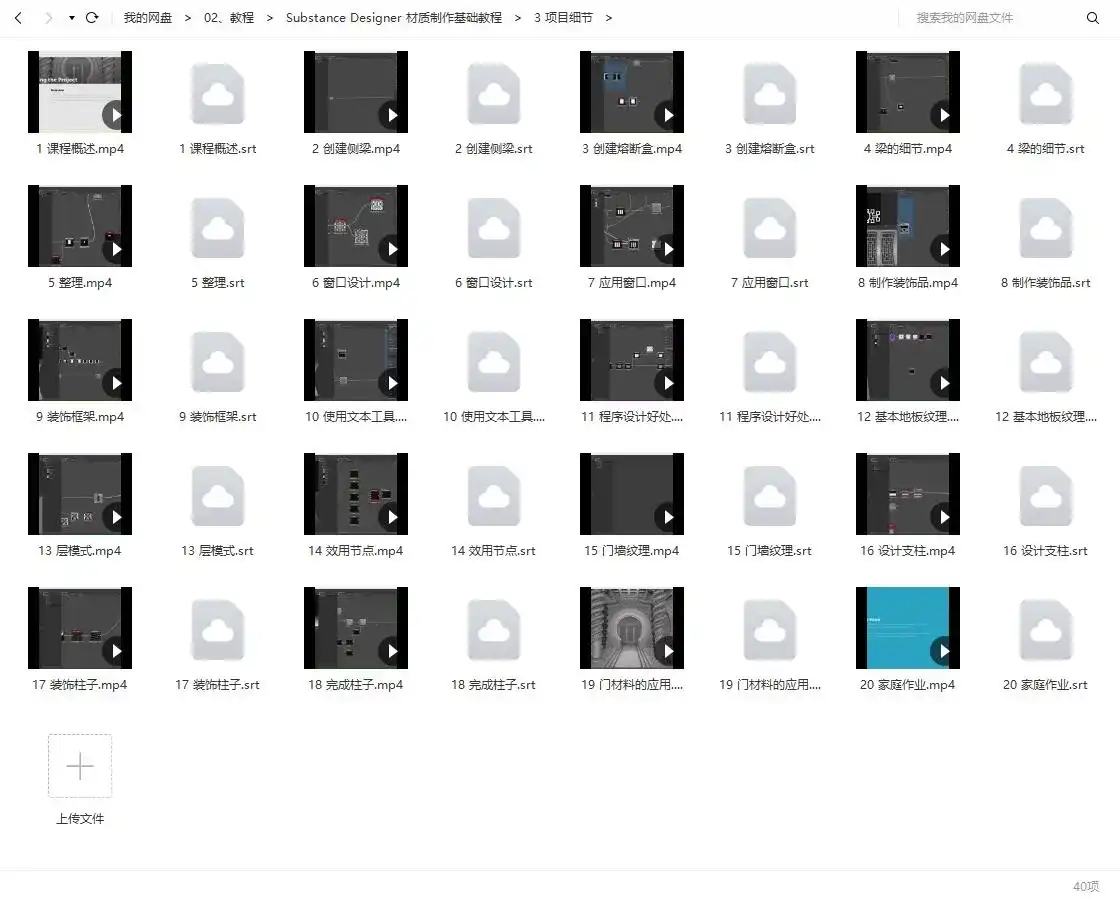This screenshot has height=903, width=1120.
Task: Select the 5 整理.srt subtitle file icon
Action: point(218,228)
